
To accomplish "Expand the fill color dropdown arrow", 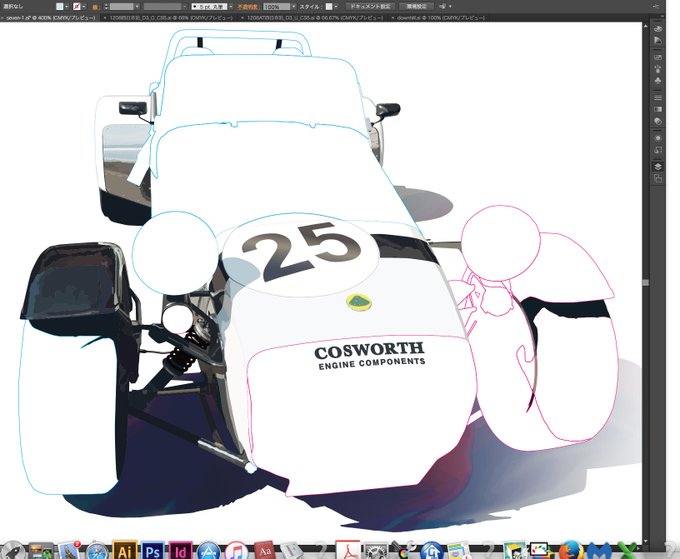I will 66,7.
